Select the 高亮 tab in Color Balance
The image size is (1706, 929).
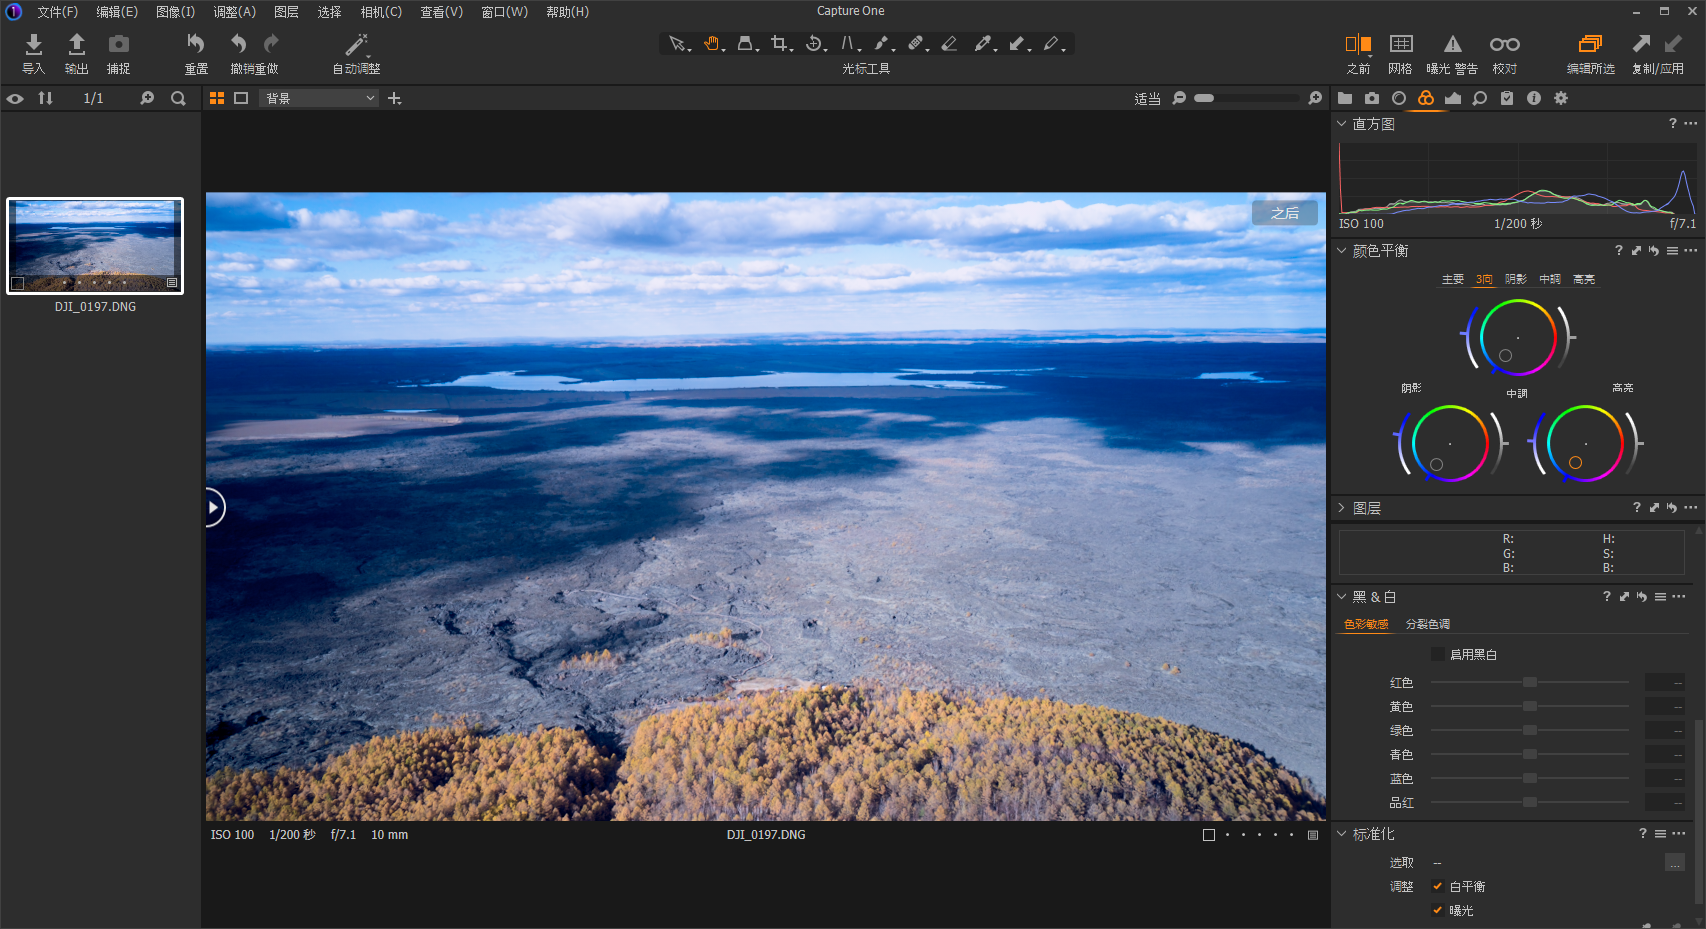coord(1584,279)
